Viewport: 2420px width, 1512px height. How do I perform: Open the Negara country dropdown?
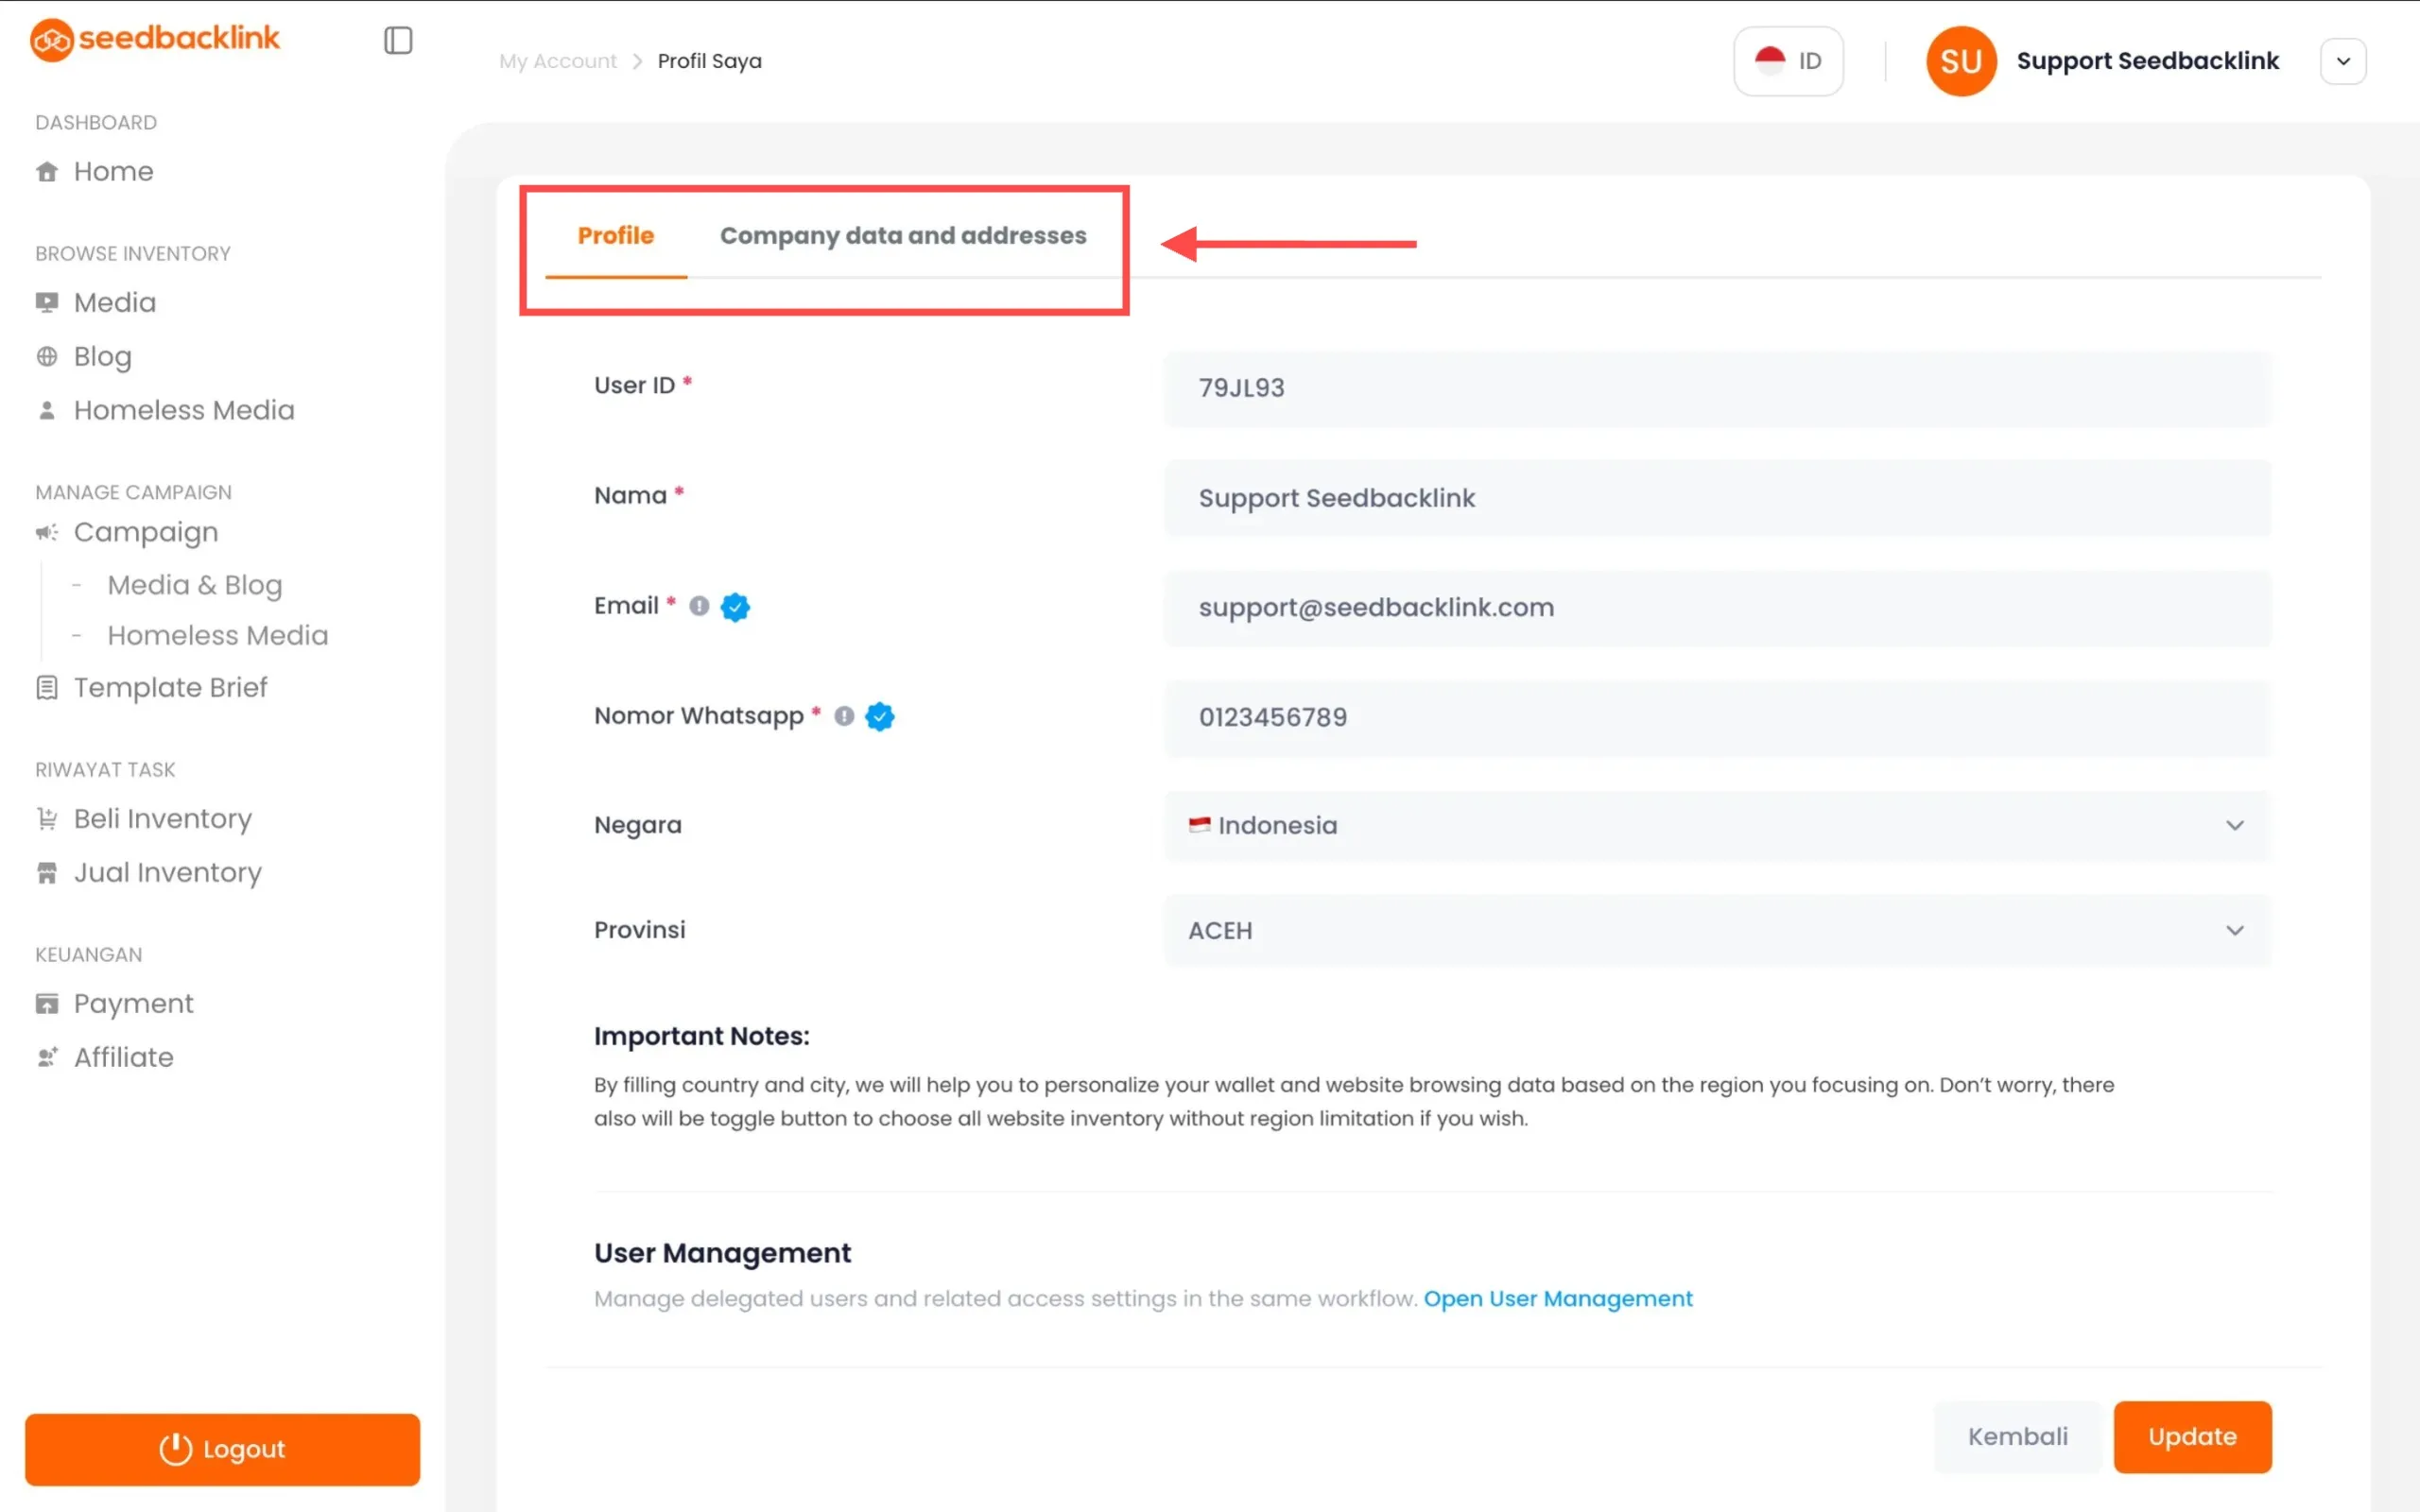pyautogui.click(x=1717, y=826)
